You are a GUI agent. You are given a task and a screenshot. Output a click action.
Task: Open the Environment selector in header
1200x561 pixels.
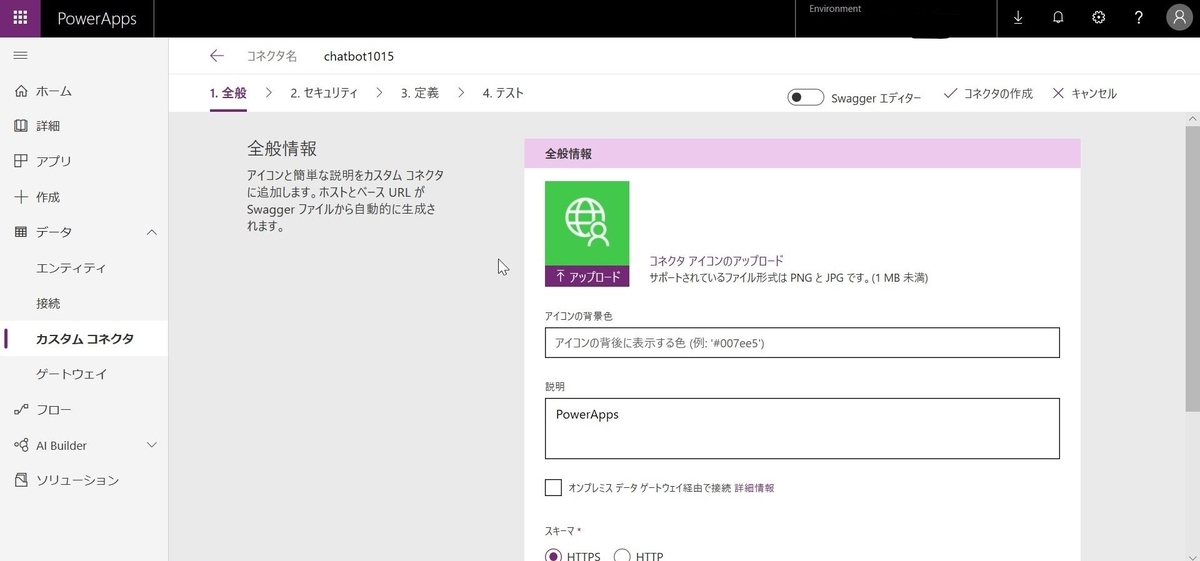click(x=896, y=19)
